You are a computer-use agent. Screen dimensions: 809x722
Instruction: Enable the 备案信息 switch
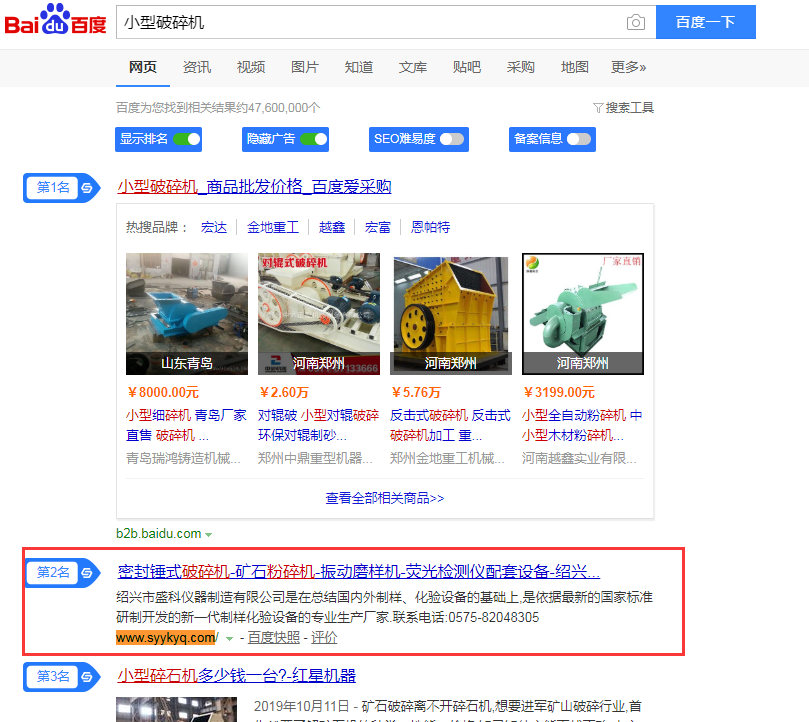[579, 139]
